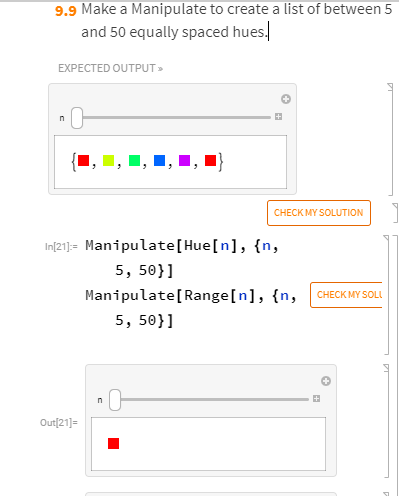
Task: Click the plus icon in expected output Manipulate
Action: click(286, 99)
